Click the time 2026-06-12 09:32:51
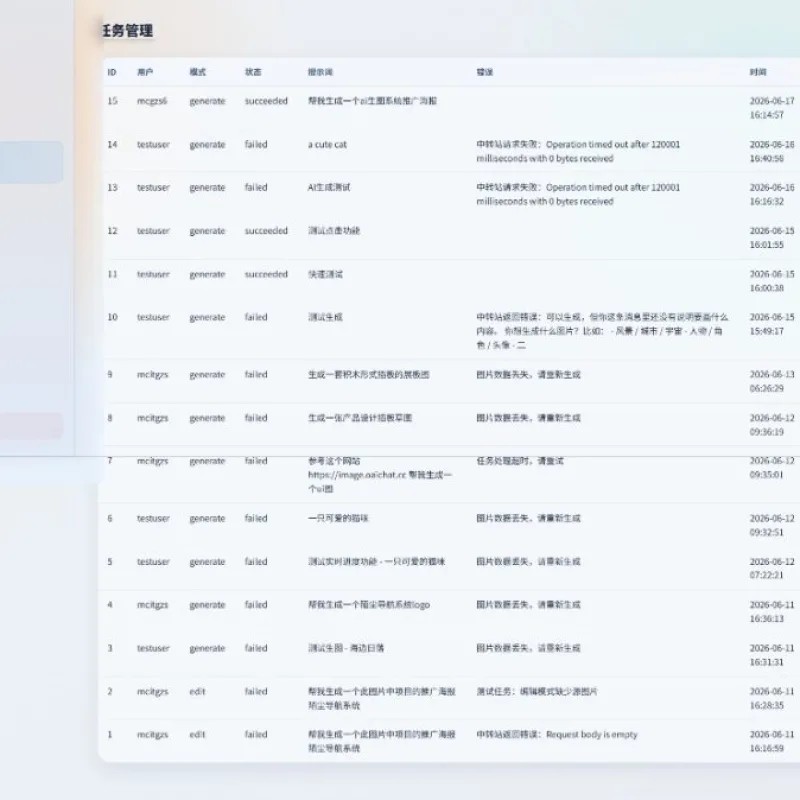 tap(772, 525)
